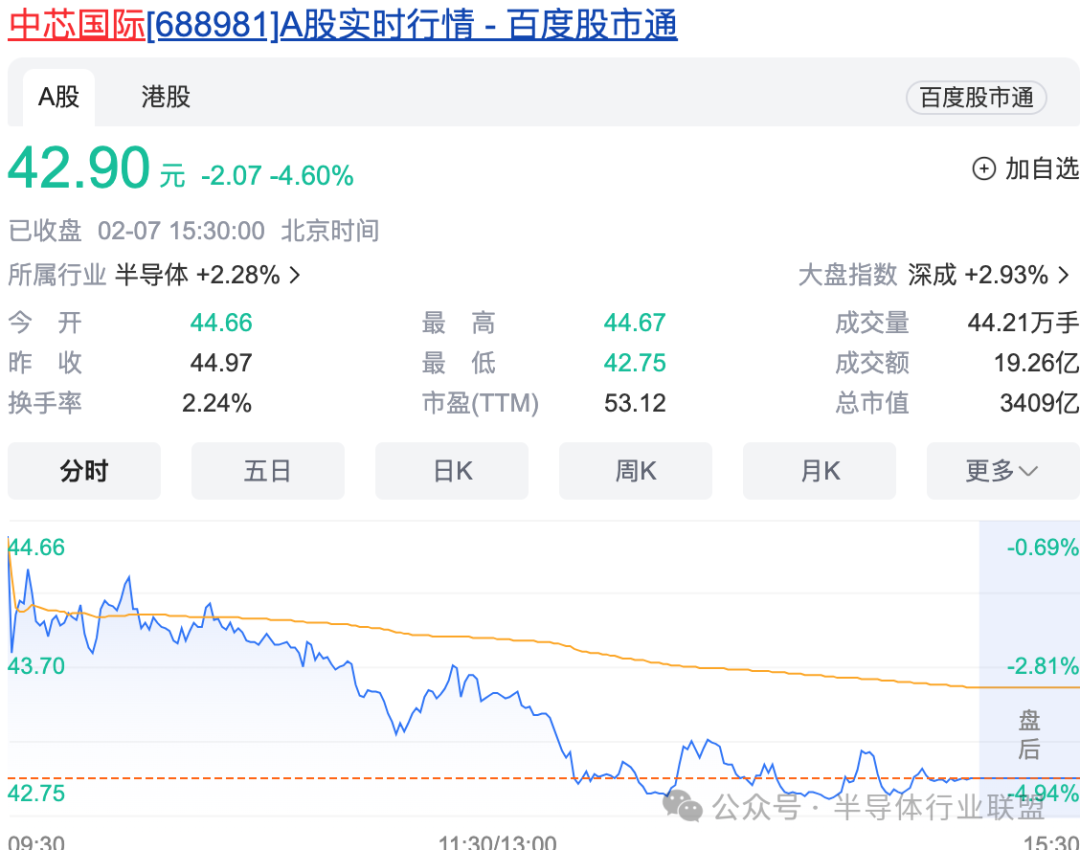Click the 百度股市通 badge button
Image resolution: width=1080 pixels, height=850 pixels.
point(976,98)
